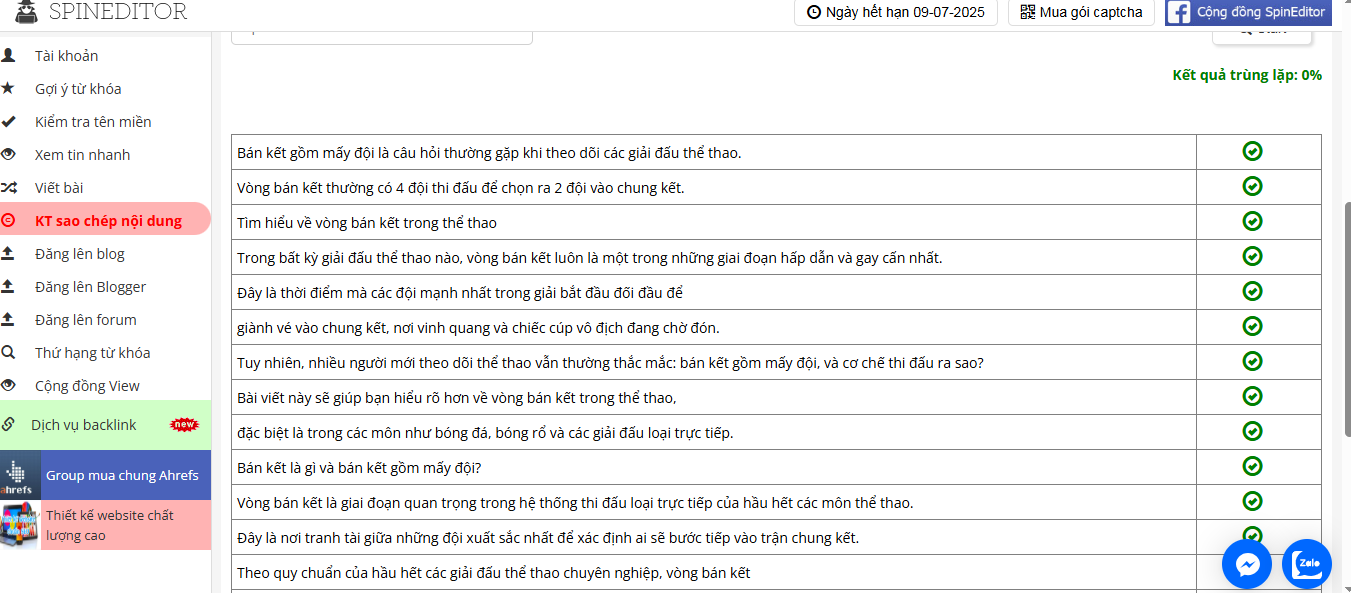Open Đăng lên blog menu item
Viewport: 1351px width, 593px height.
coord(105,253)
